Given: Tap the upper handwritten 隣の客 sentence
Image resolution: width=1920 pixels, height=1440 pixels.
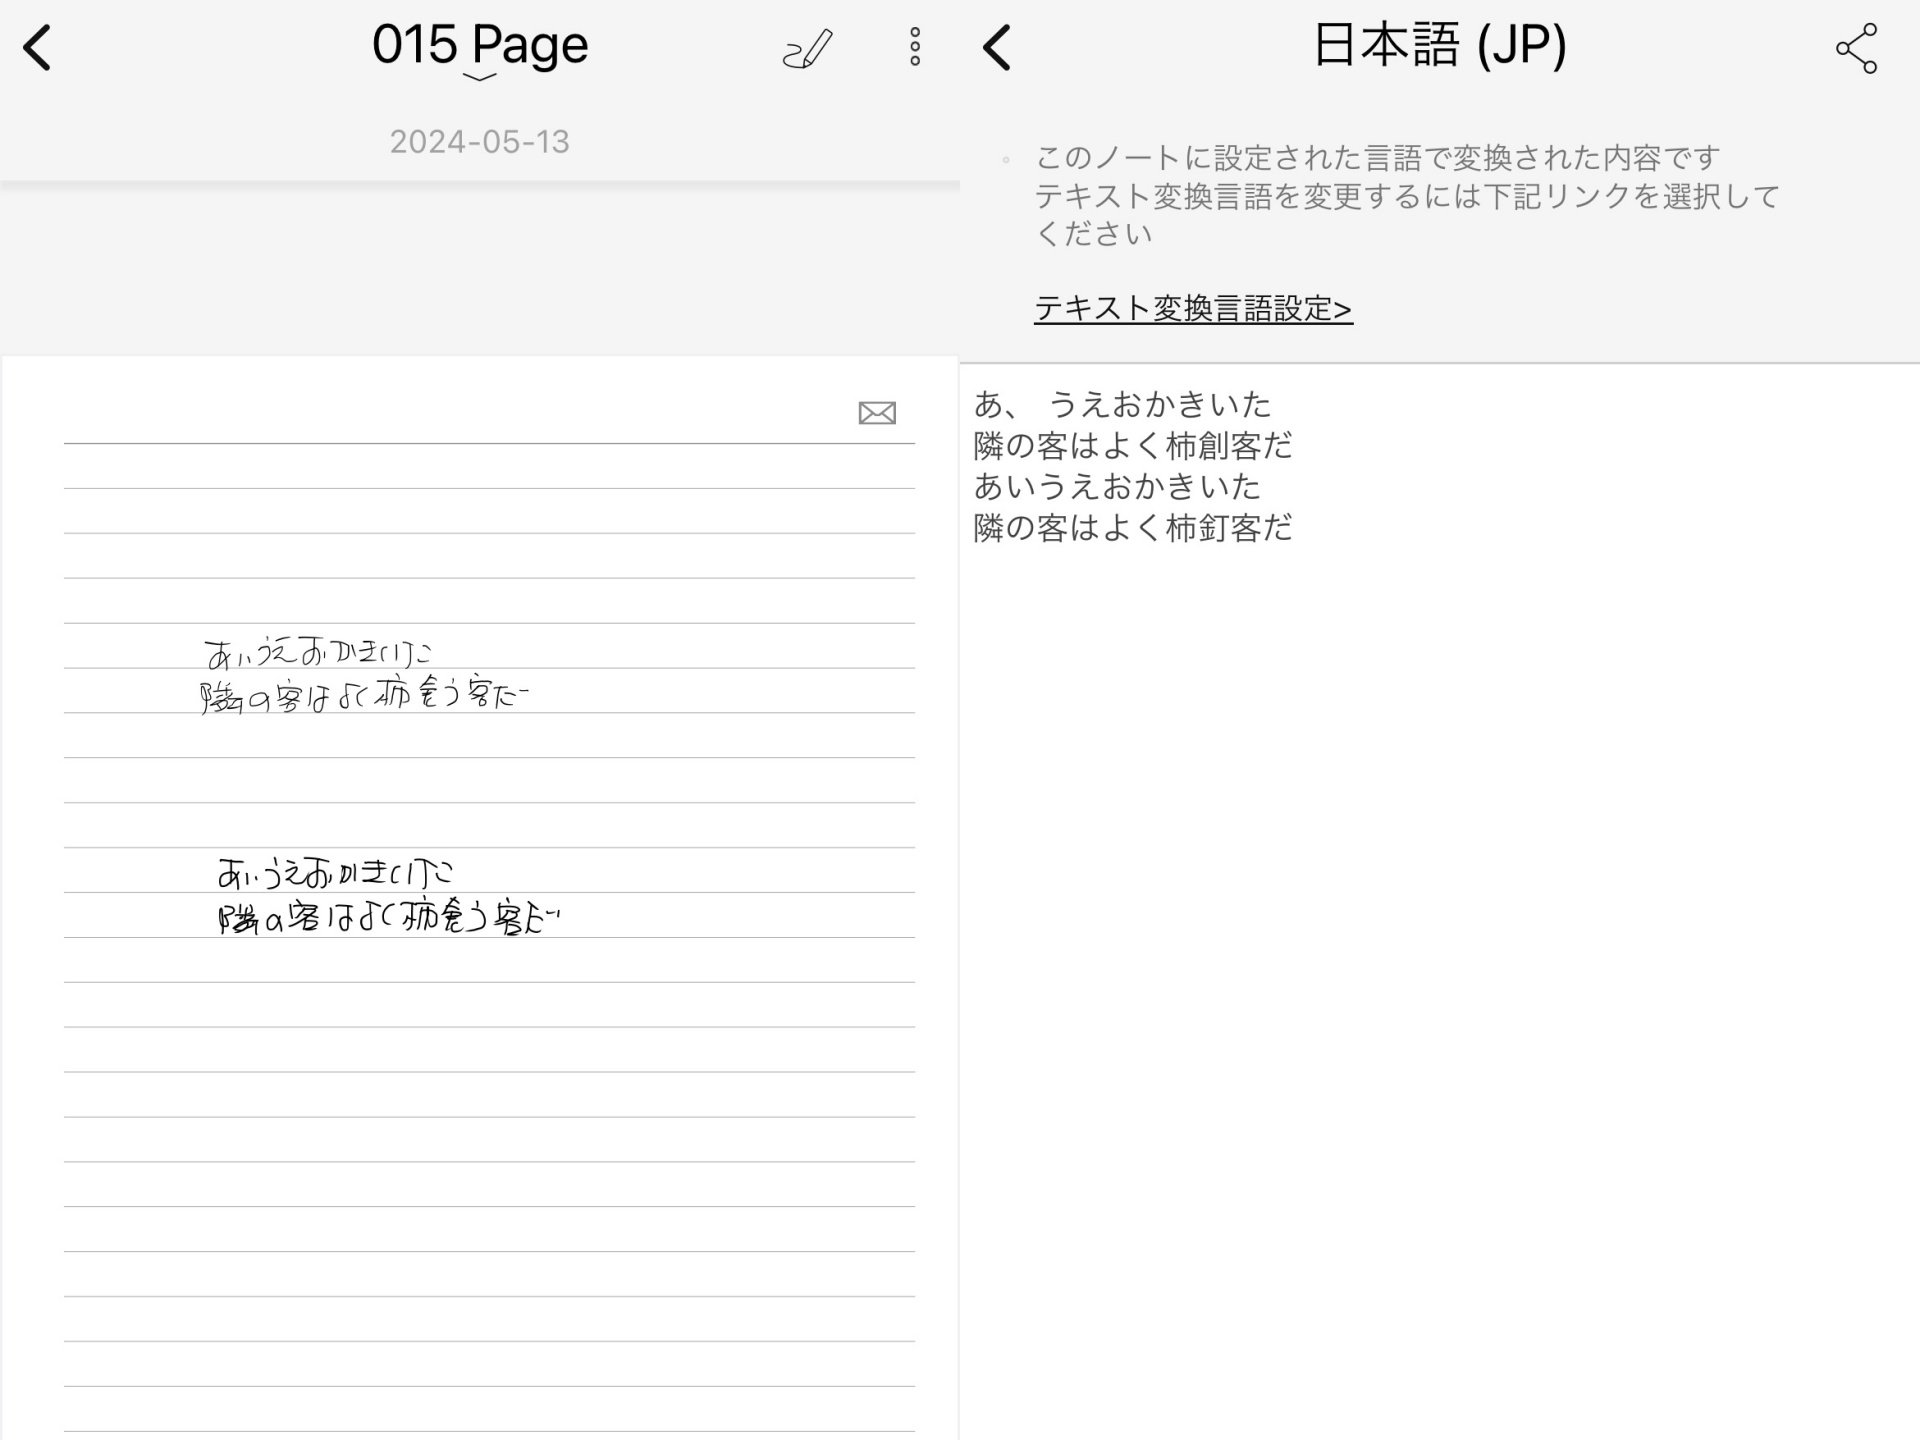Looking at the screenshot, I should pos(364,695).
